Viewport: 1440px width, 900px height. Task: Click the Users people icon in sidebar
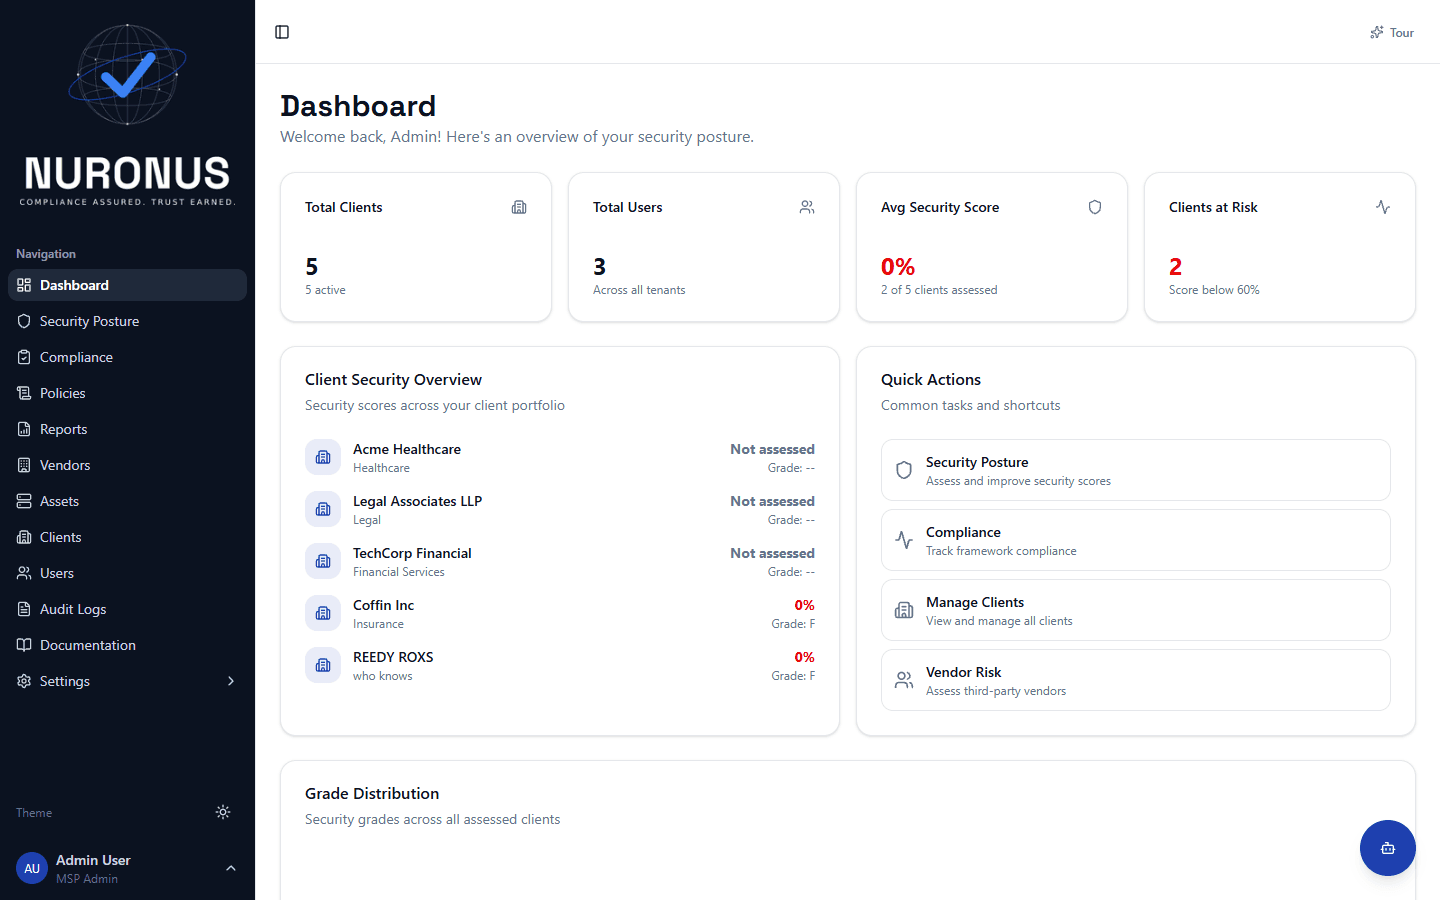(x=24, y=573)
